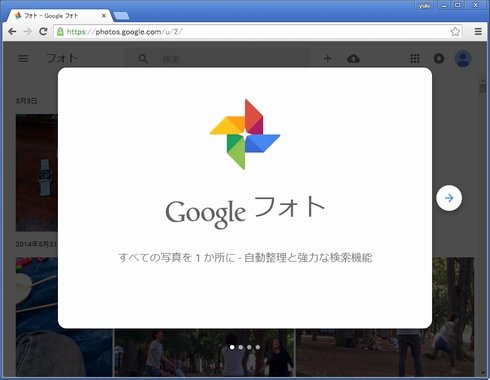Maximize the Chrome window
This screenshot has width=490, height=380.
coord(458,5)
